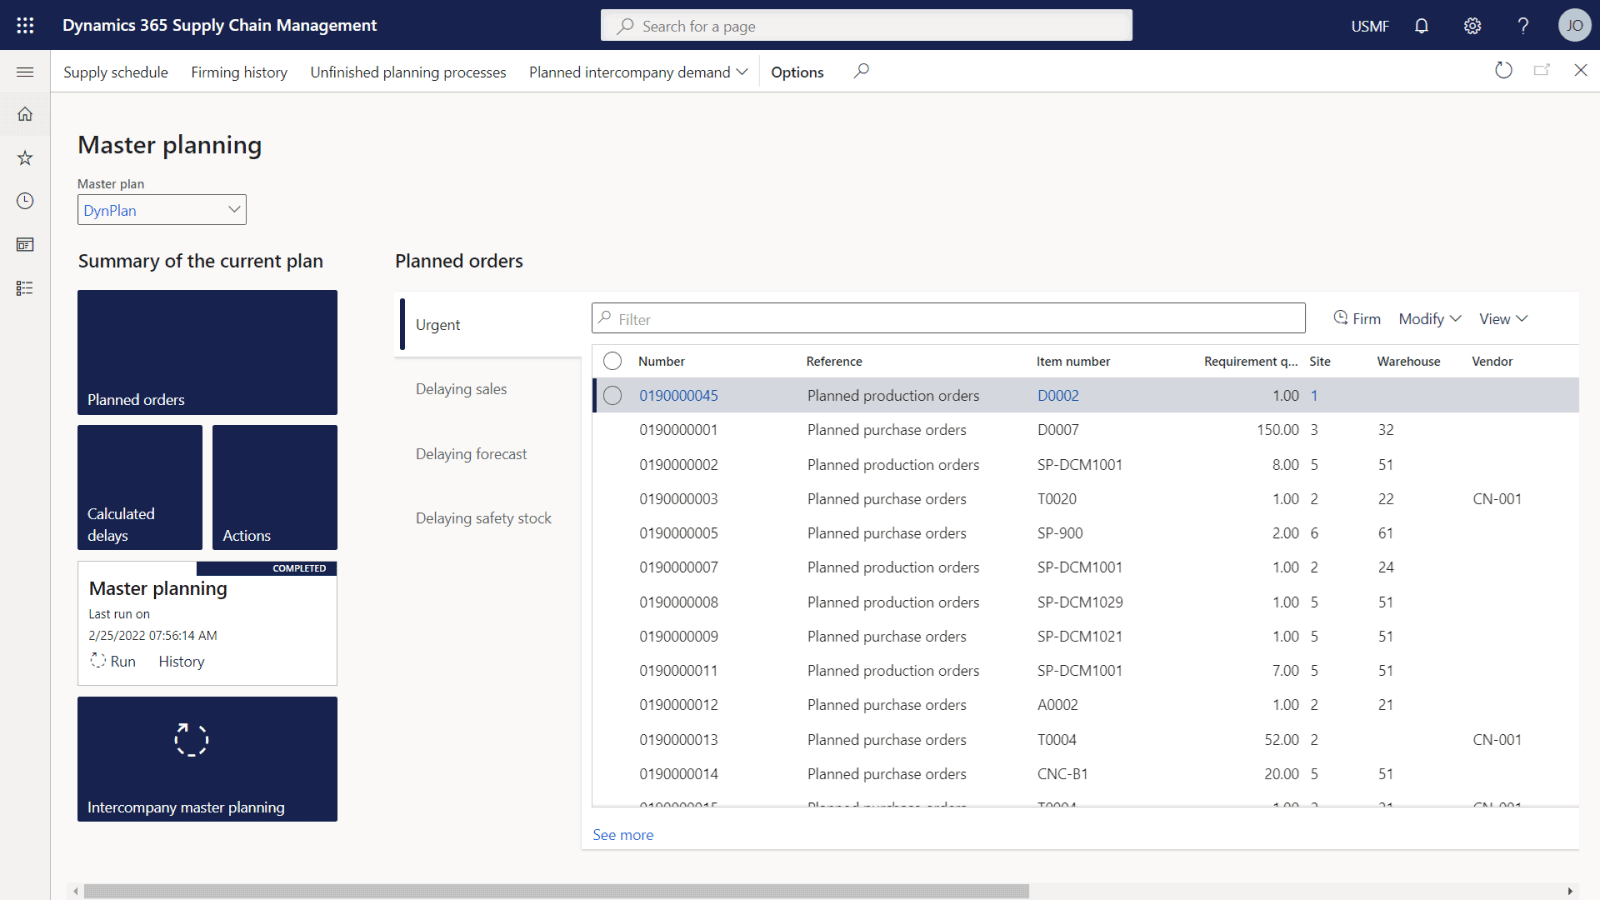Select the row radio button for order 0190000045

coord(612,395)
